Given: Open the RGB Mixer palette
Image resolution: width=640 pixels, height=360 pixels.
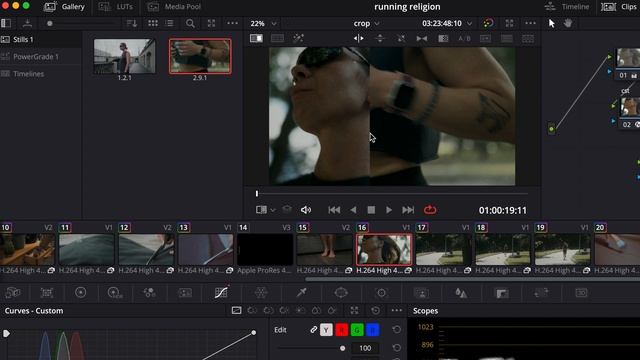Looking at the screenshot, I should 149,293.
